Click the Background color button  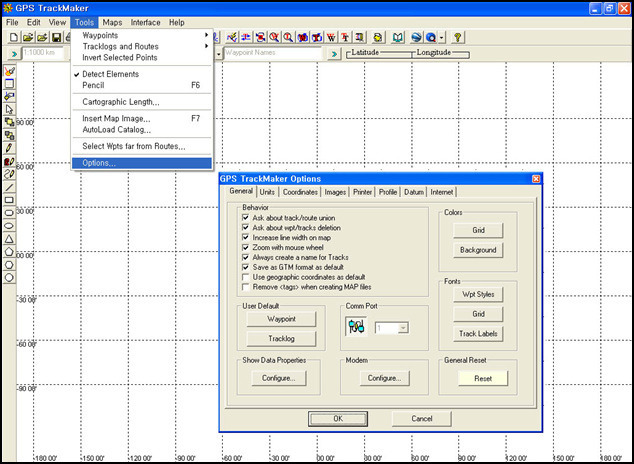478,250
